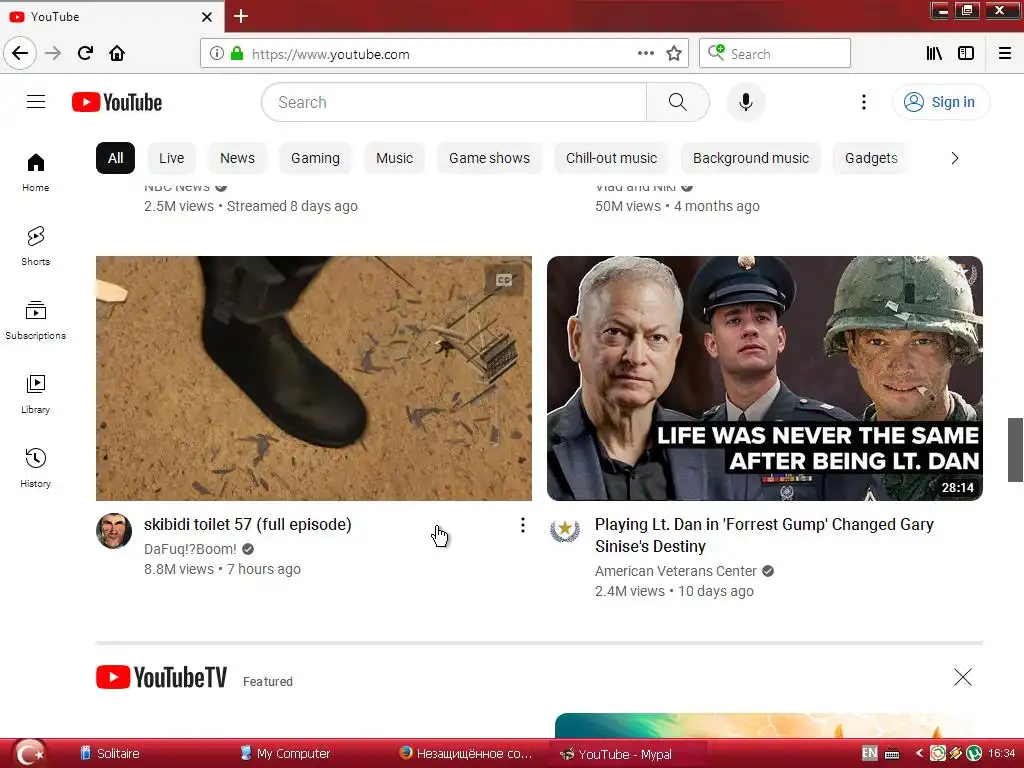Open History in the sidebar
The height and width of the screenshot is (768, 1024).
pyautogui.click(x=36, y=468)
